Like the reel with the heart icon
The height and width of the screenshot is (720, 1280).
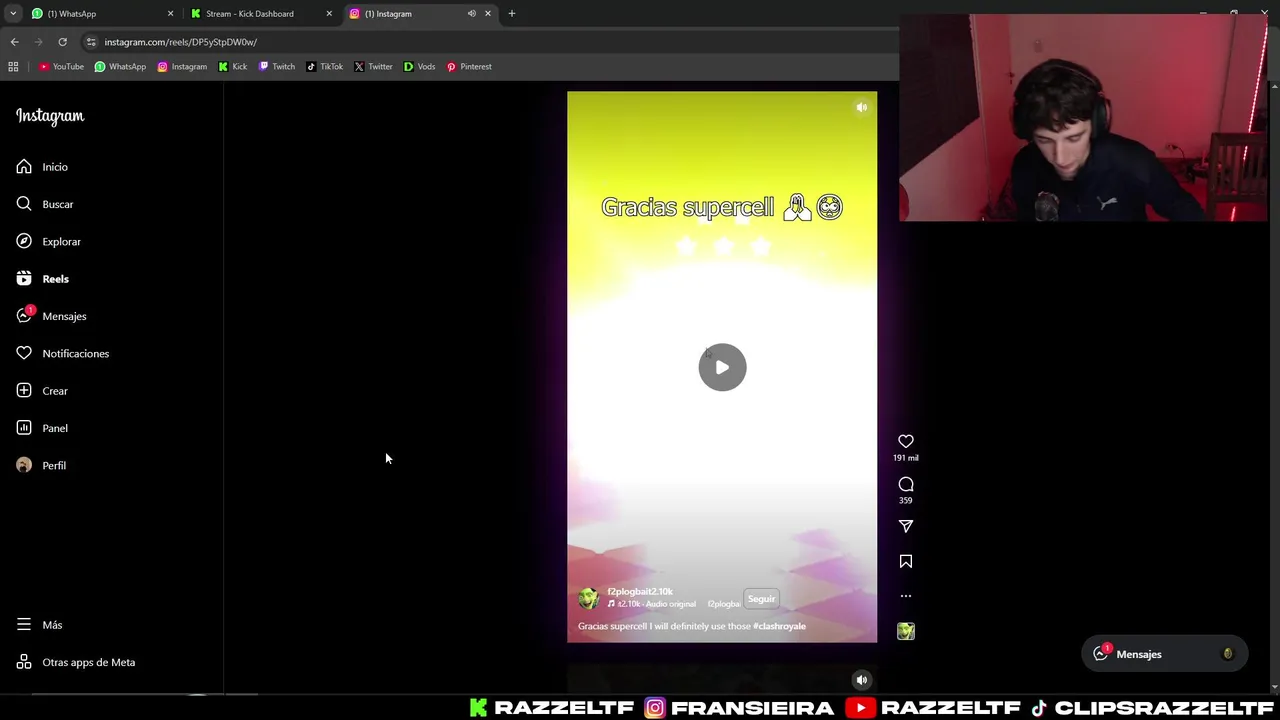tap(906, 441)
